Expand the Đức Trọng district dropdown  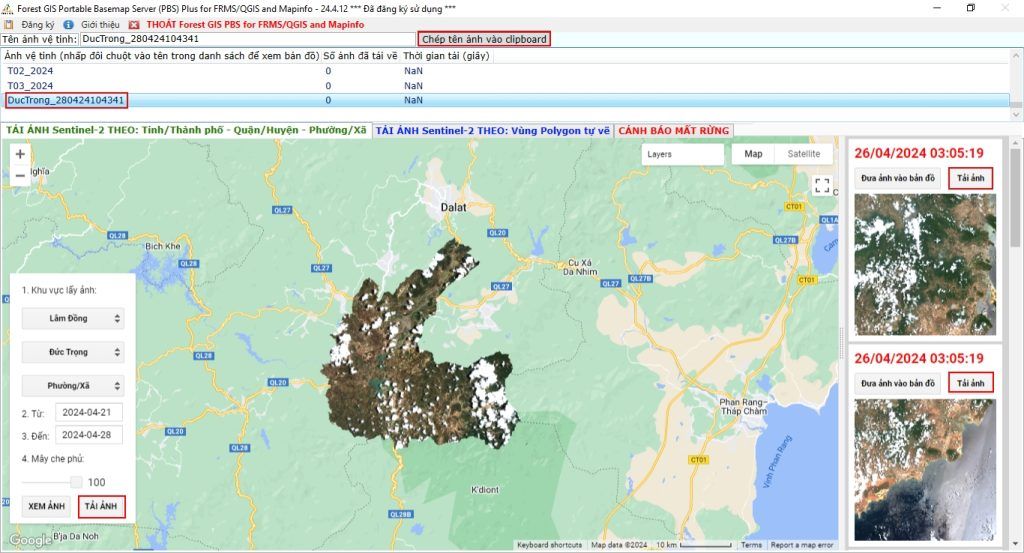72,352
